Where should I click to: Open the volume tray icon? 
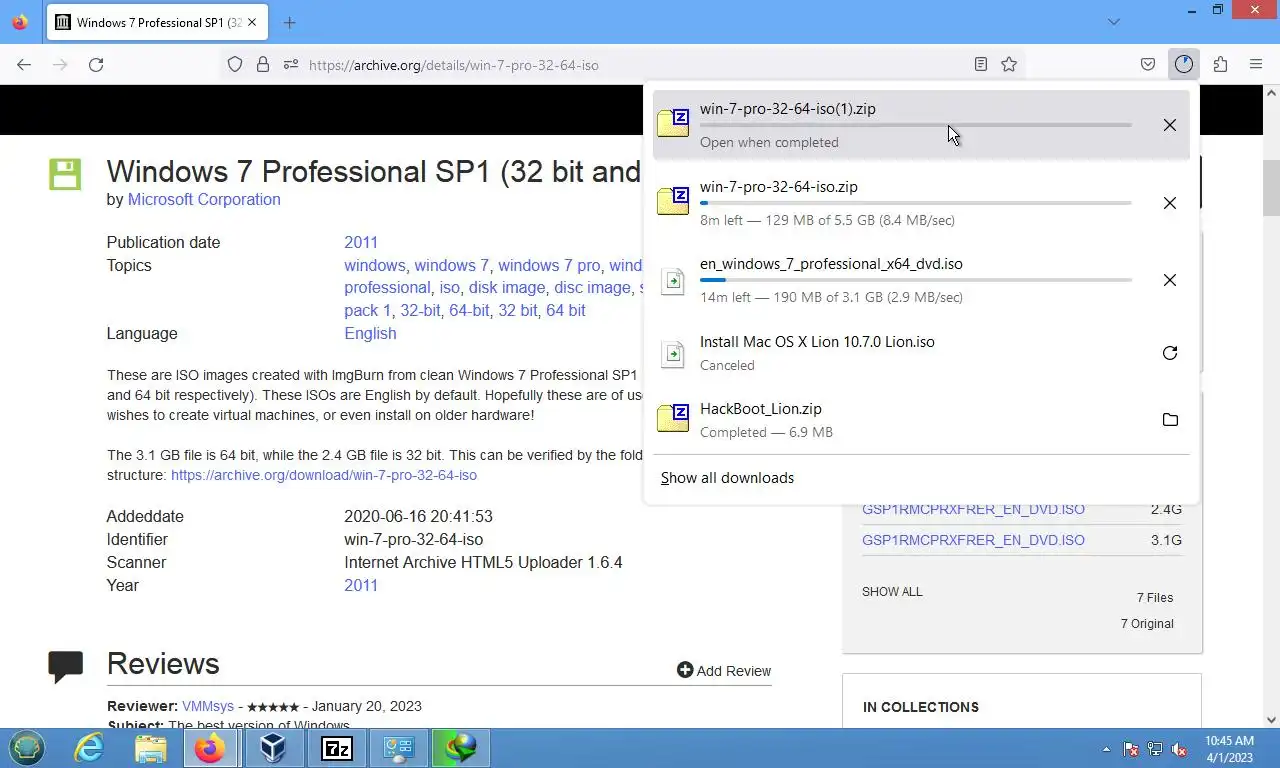click(1178, 749)
